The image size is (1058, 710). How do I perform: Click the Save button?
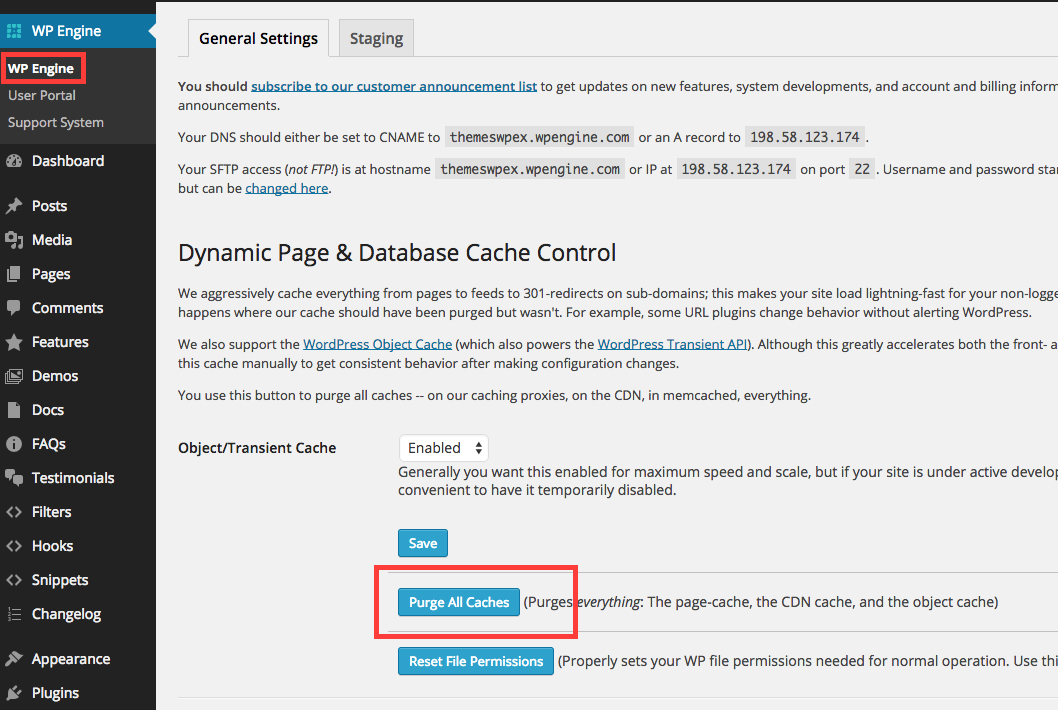tap(423, 543)
